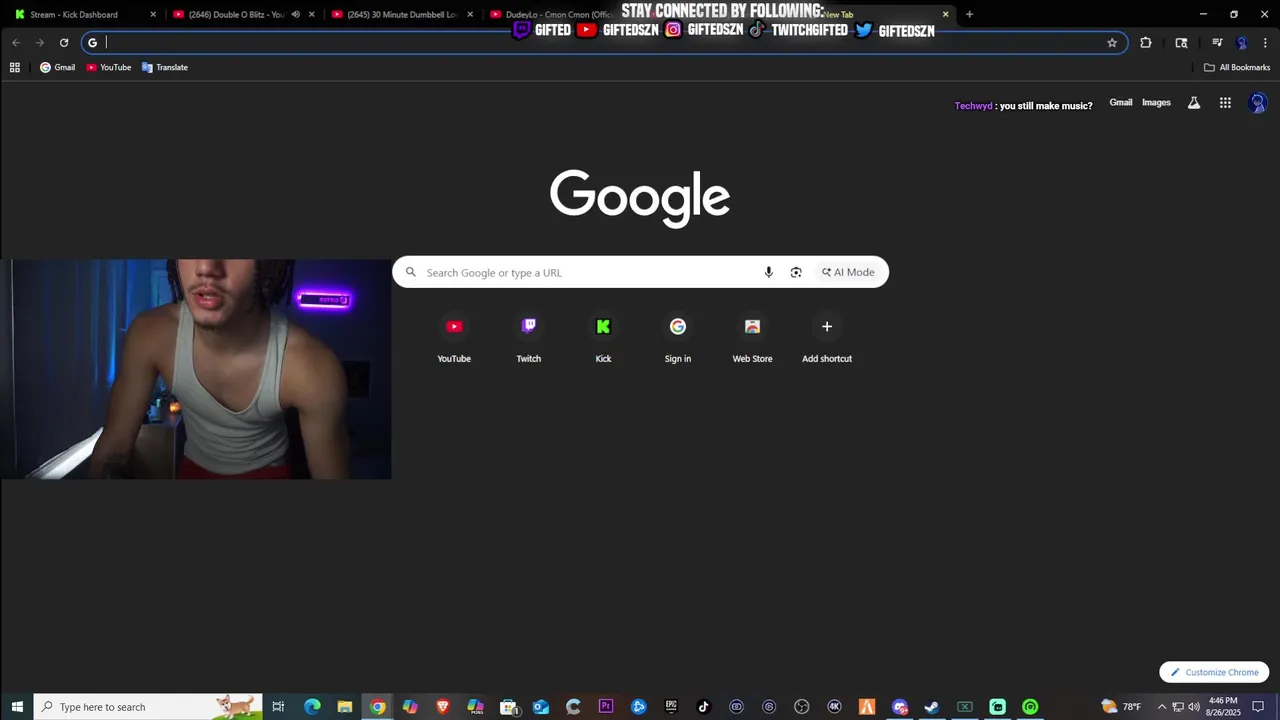Click the browser reload button

click(x=64, y=42)
